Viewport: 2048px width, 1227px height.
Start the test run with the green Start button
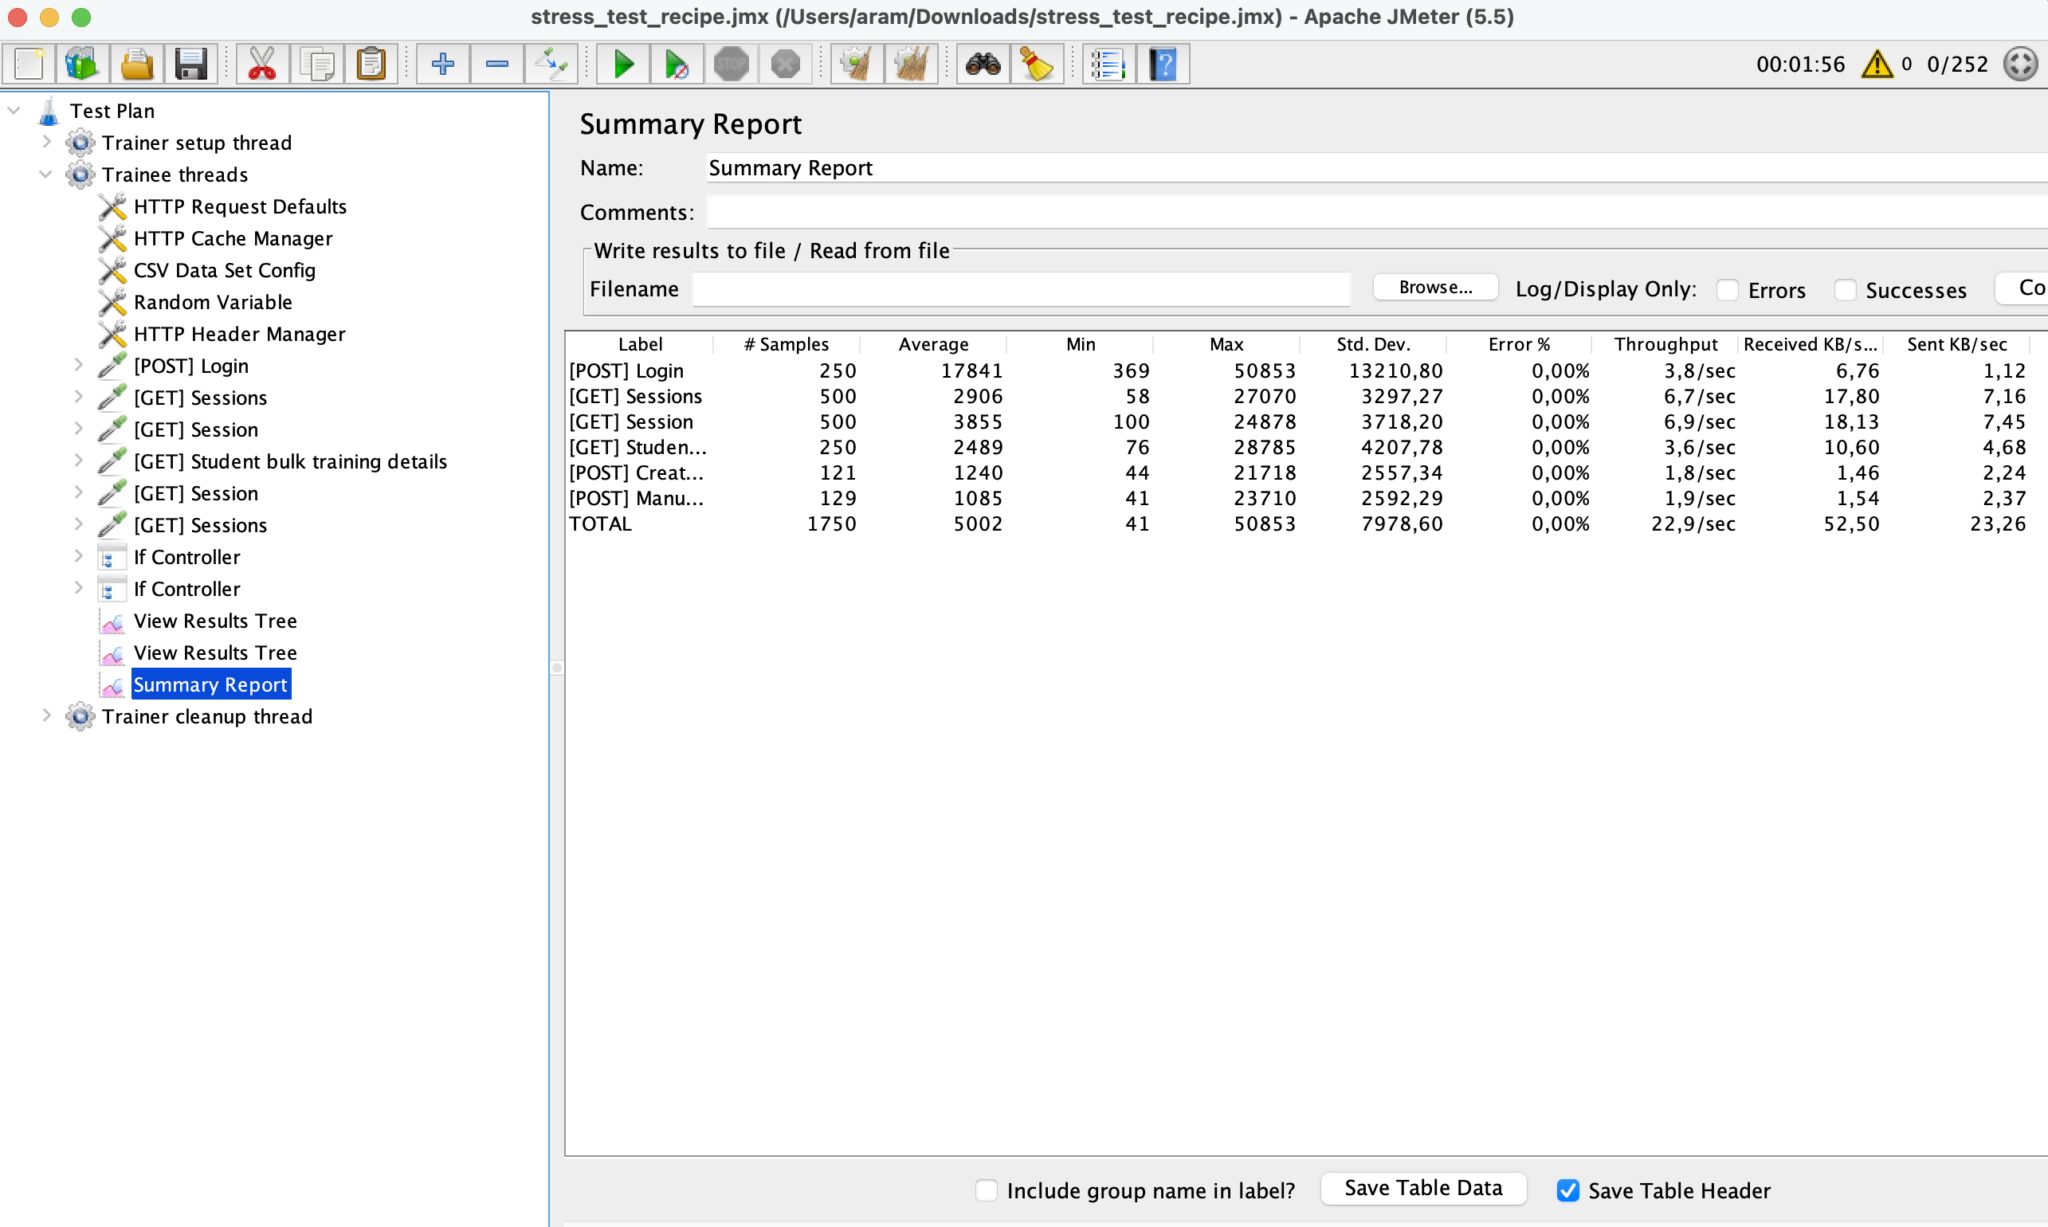coord(622,63)
